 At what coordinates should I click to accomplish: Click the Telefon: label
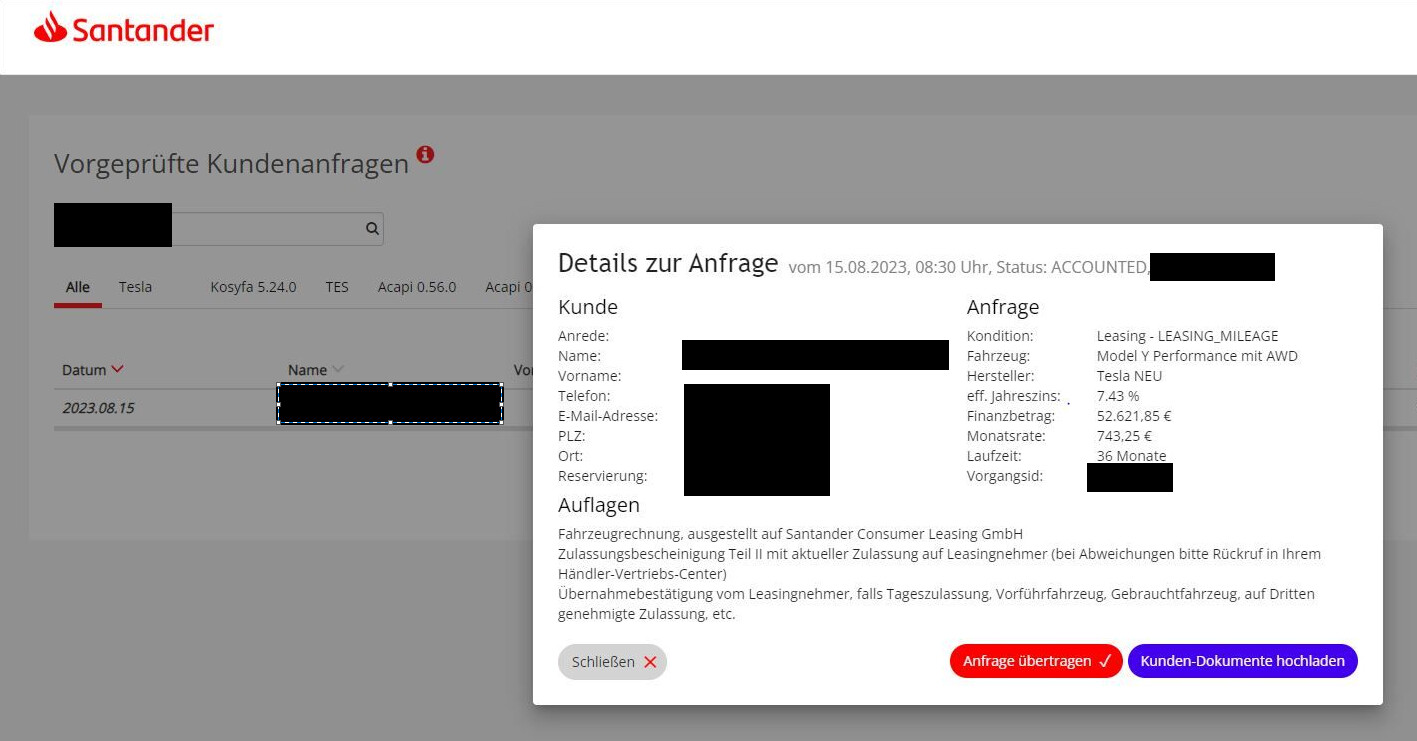(x=584, y=396)
